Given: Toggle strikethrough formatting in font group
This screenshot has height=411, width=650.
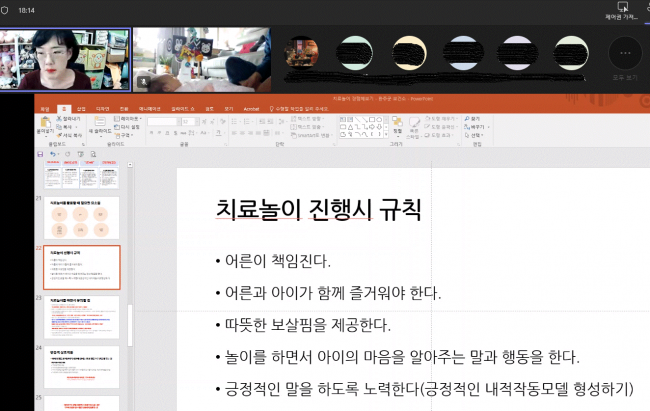Looking at the screenshot, I should tap(183, 133).
